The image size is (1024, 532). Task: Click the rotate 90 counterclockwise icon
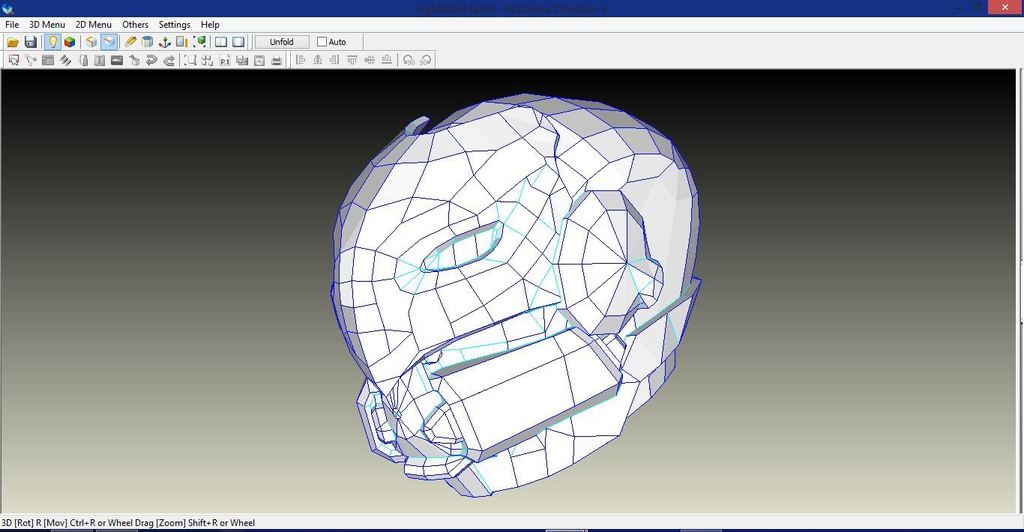[x=409, y=60]
